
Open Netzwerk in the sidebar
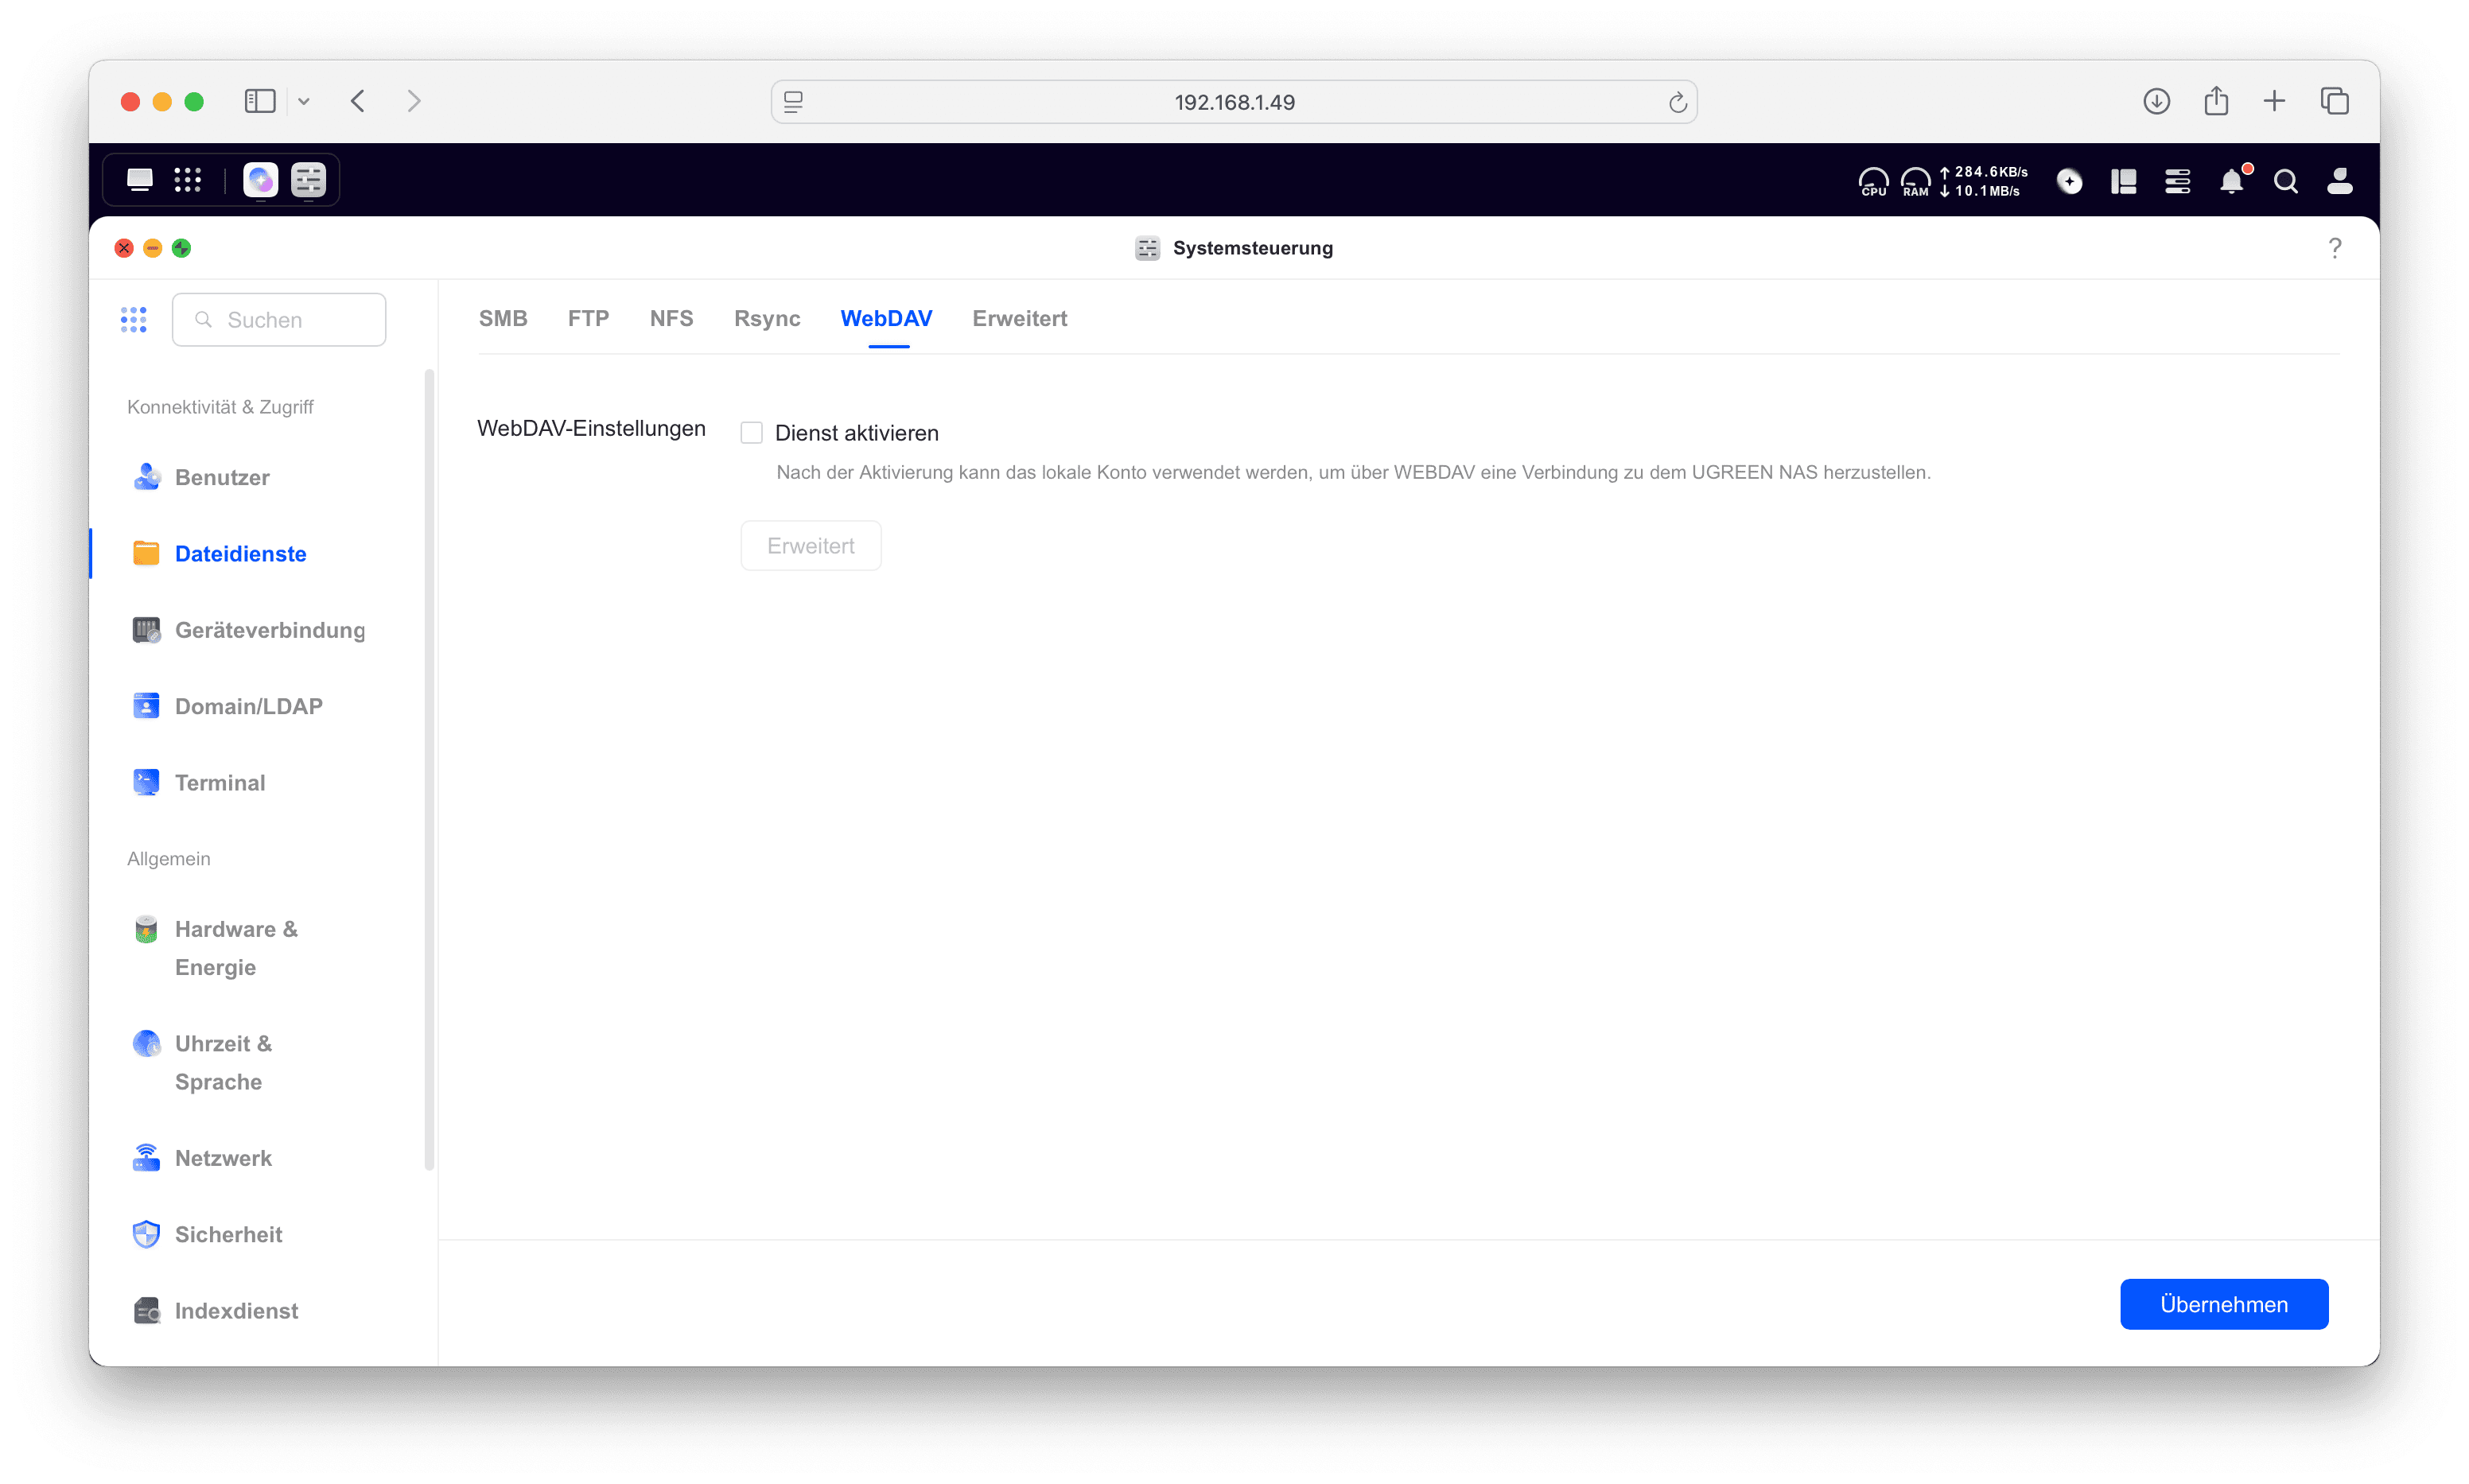[223, 1158]
